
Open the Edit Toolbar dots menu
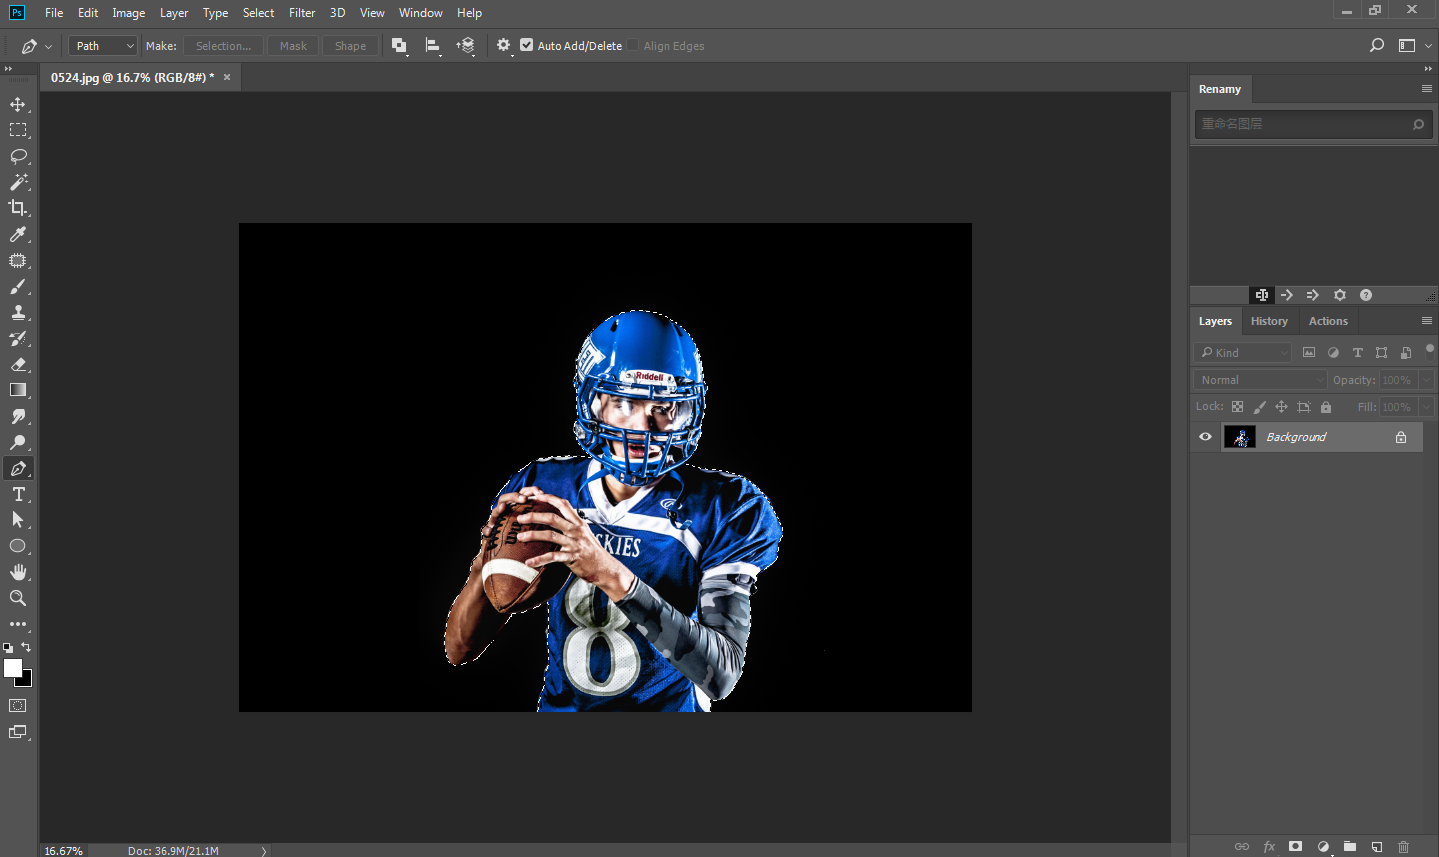[x=18, y=624]
